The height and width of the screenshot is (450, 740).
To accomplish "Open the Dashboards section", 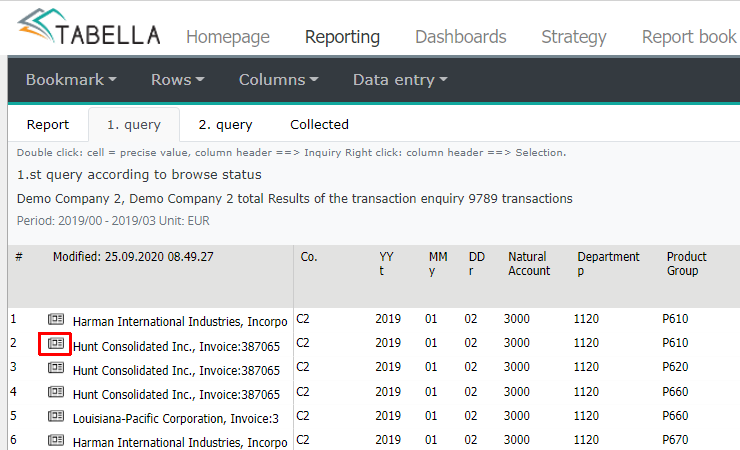I will (x=461, y=37).
